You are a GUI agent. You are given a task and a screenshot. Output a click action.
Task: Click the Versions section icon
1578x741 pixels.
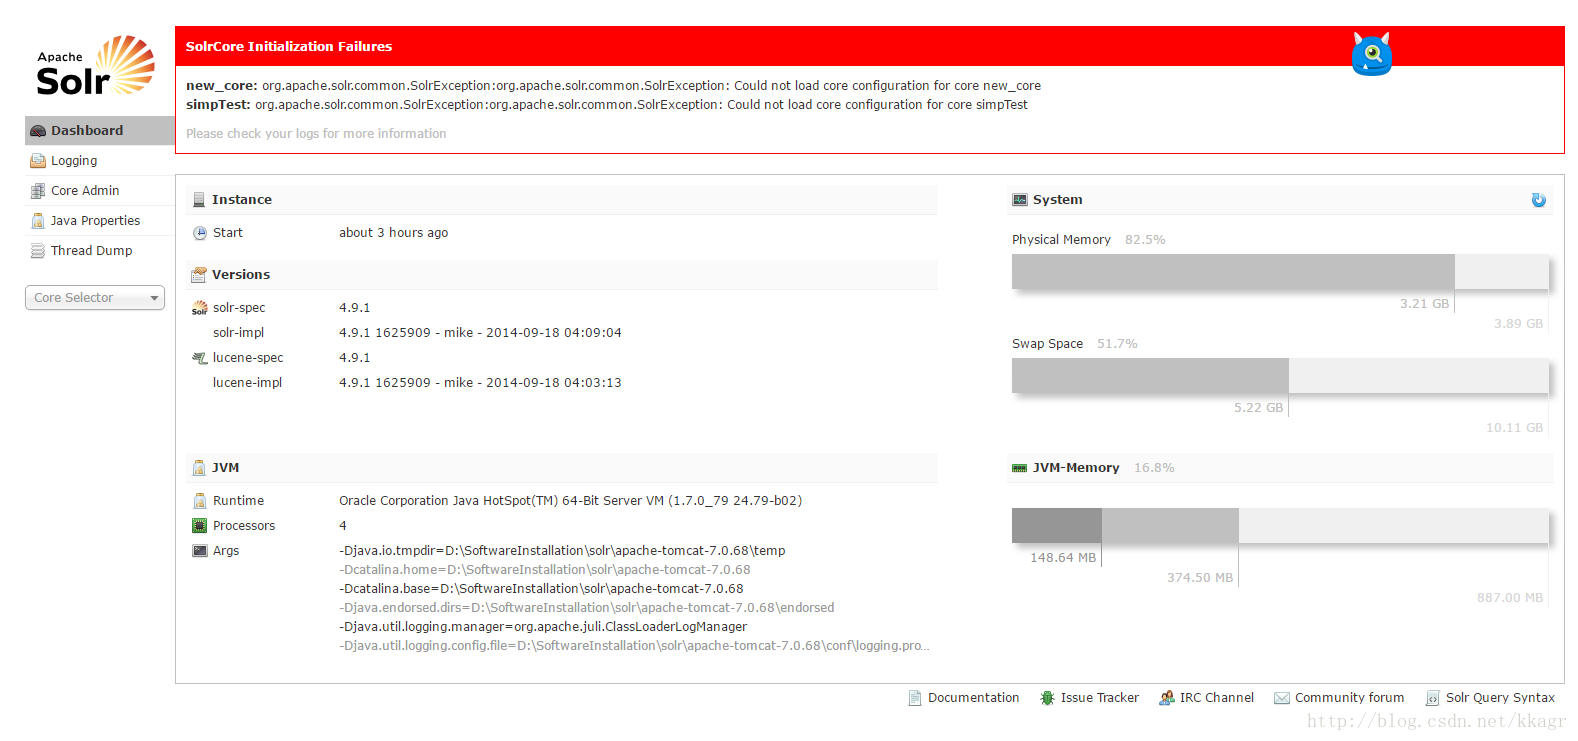click(199, 275)
